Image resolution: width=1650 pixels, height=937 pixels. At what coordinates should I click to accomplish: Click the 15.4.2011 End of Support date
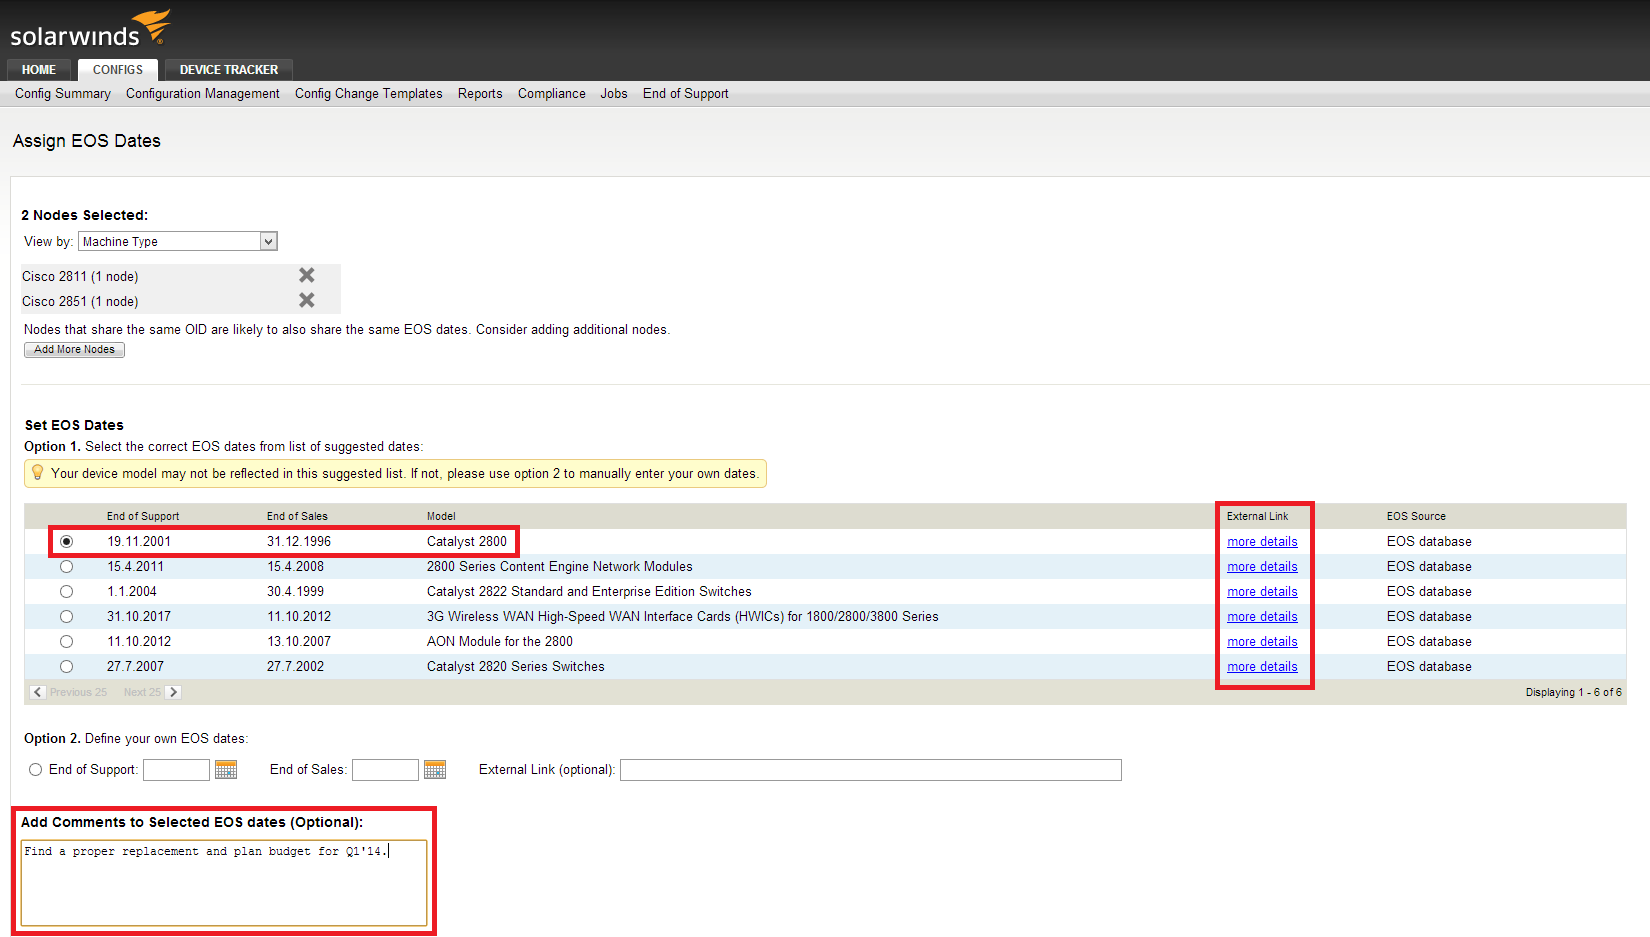tap(136, 567)
